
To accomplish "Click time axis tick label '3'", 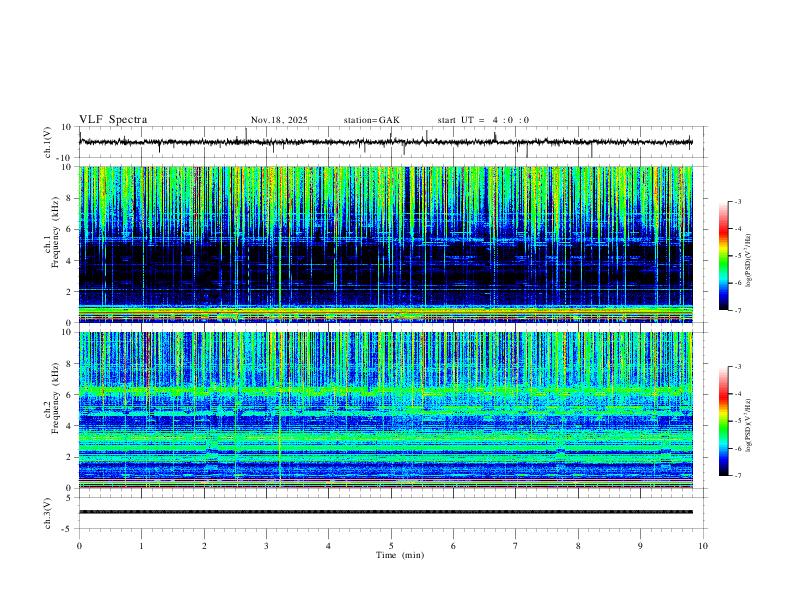I will pos(266,546).
